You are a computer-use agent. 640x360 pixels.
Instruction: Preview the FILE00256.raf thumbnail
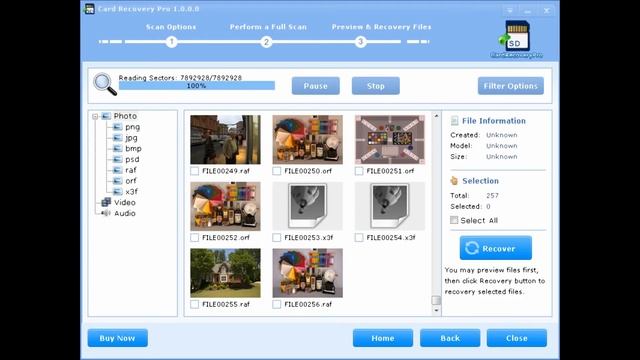tap(308, 273)
